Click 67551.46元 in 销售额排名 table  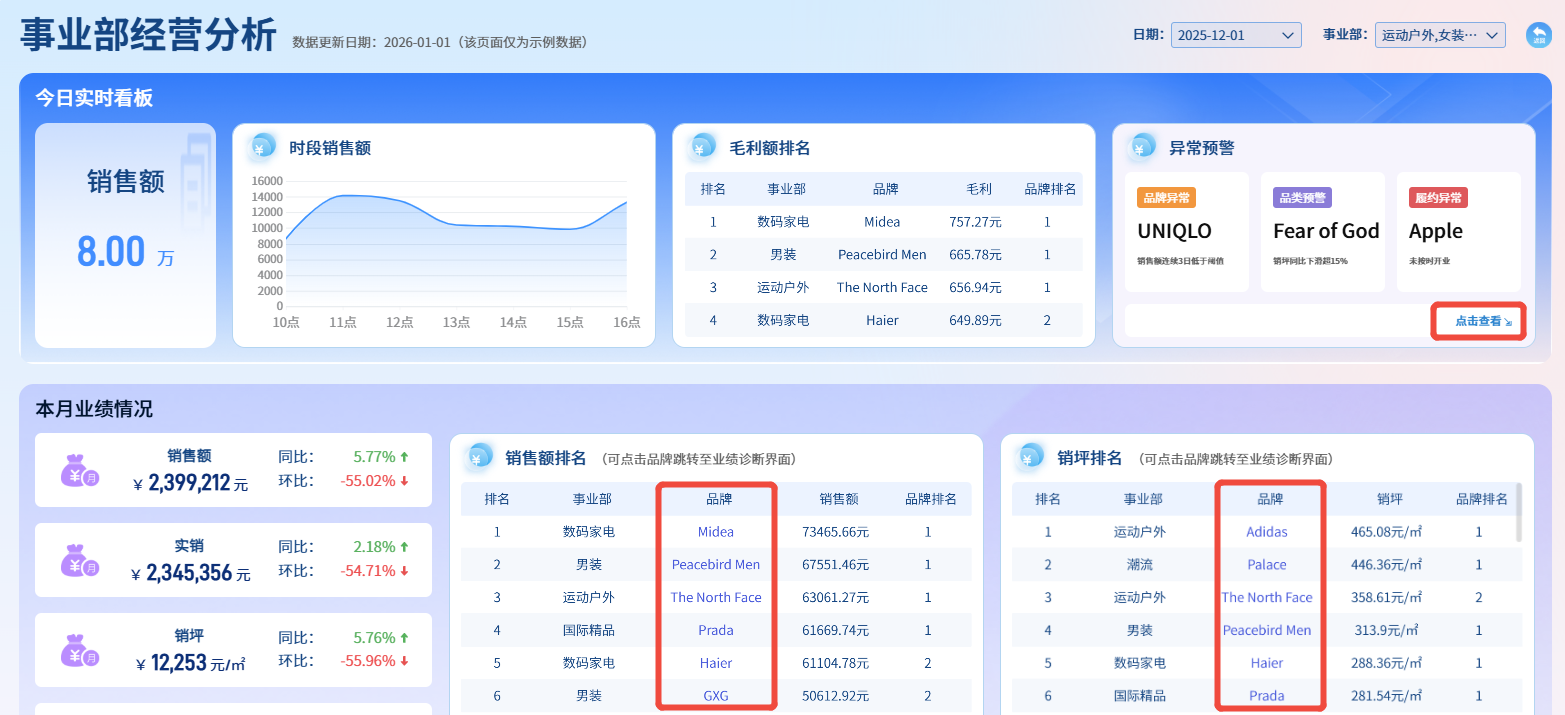pos(836,565)
